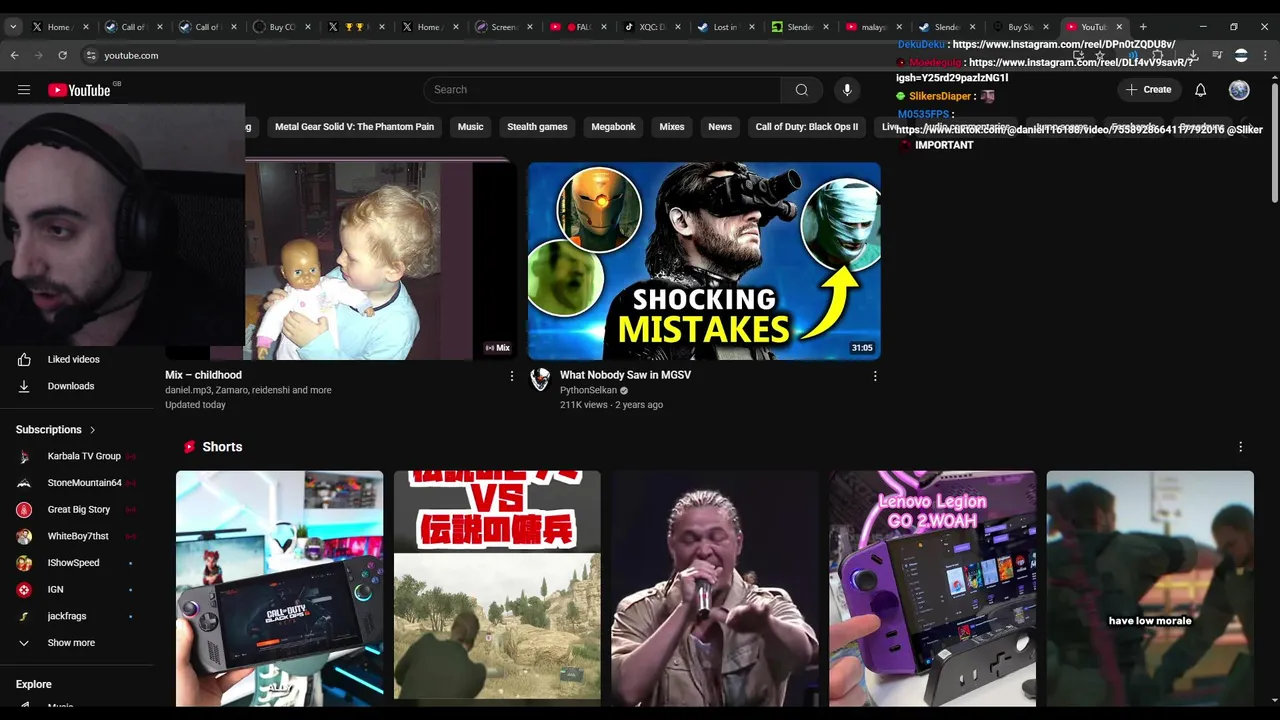
Task: Switch to the XQC browser tab
Action: pyautogui.click(x=650, y=27)
